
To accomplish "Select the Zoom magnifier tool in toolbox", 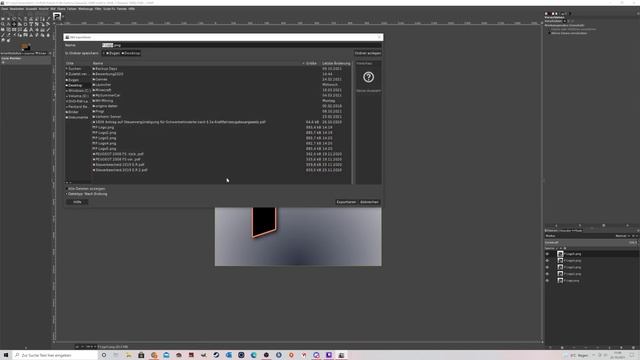I will [3, 24].
